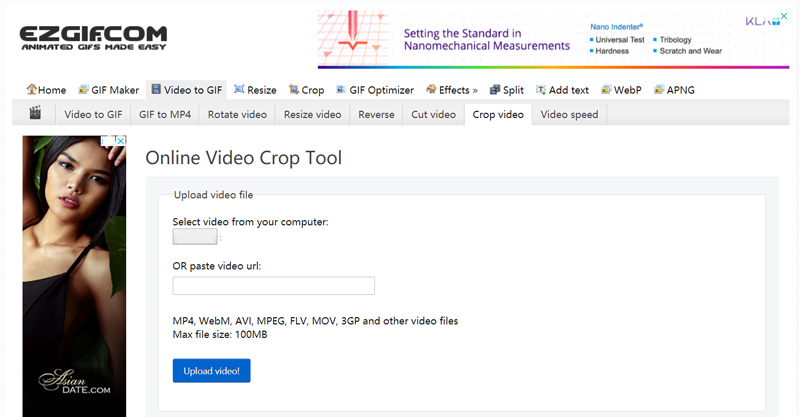Screen dimensions: 800x417
Task: Go to the Cut video tab
Action: pos(433,115)
